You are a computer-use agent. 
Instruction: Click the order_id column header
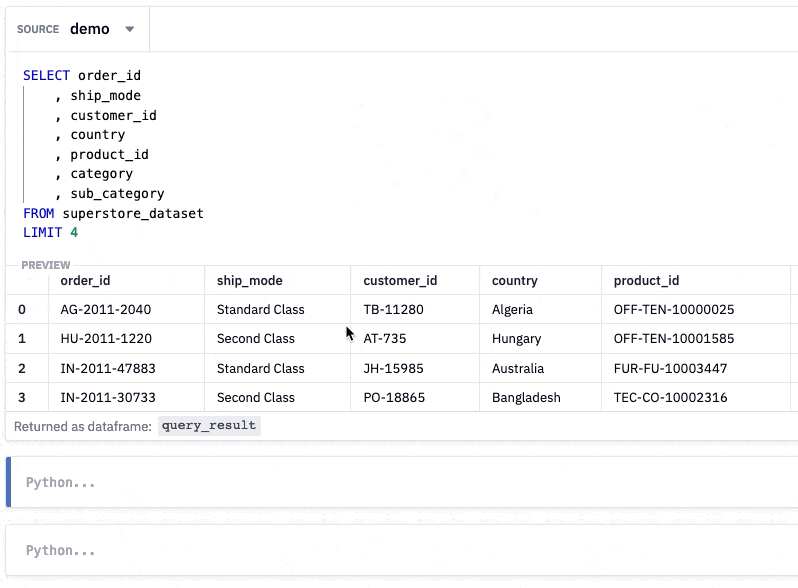click(86, 281)
